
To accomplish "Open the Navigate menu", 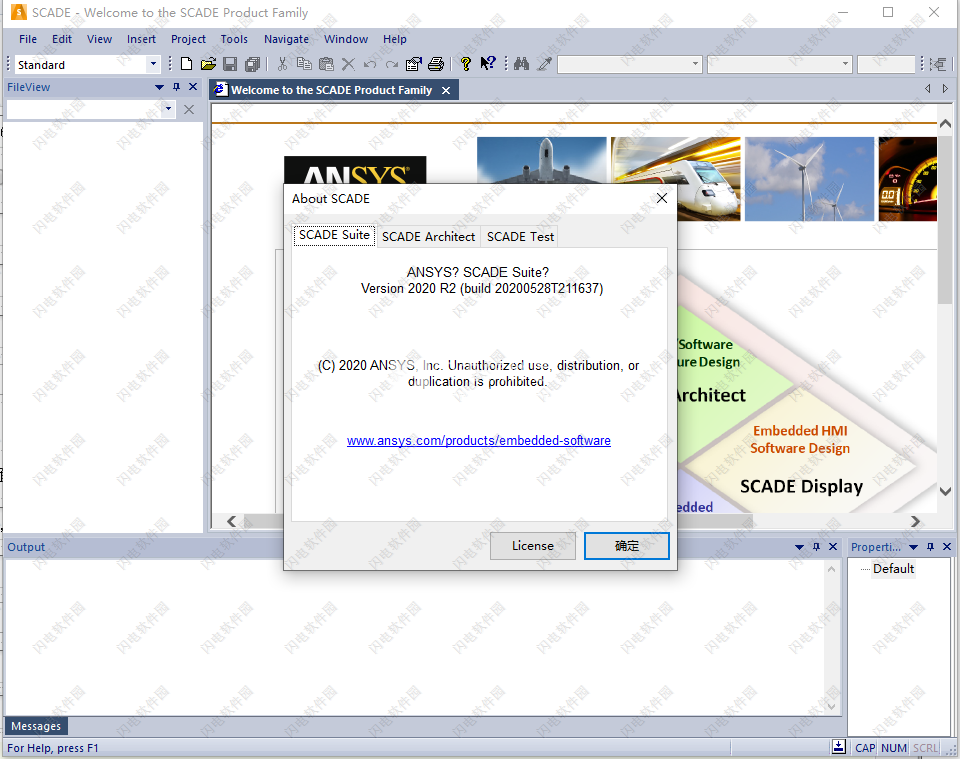I will pyautogui.click(x=286, y=39).
